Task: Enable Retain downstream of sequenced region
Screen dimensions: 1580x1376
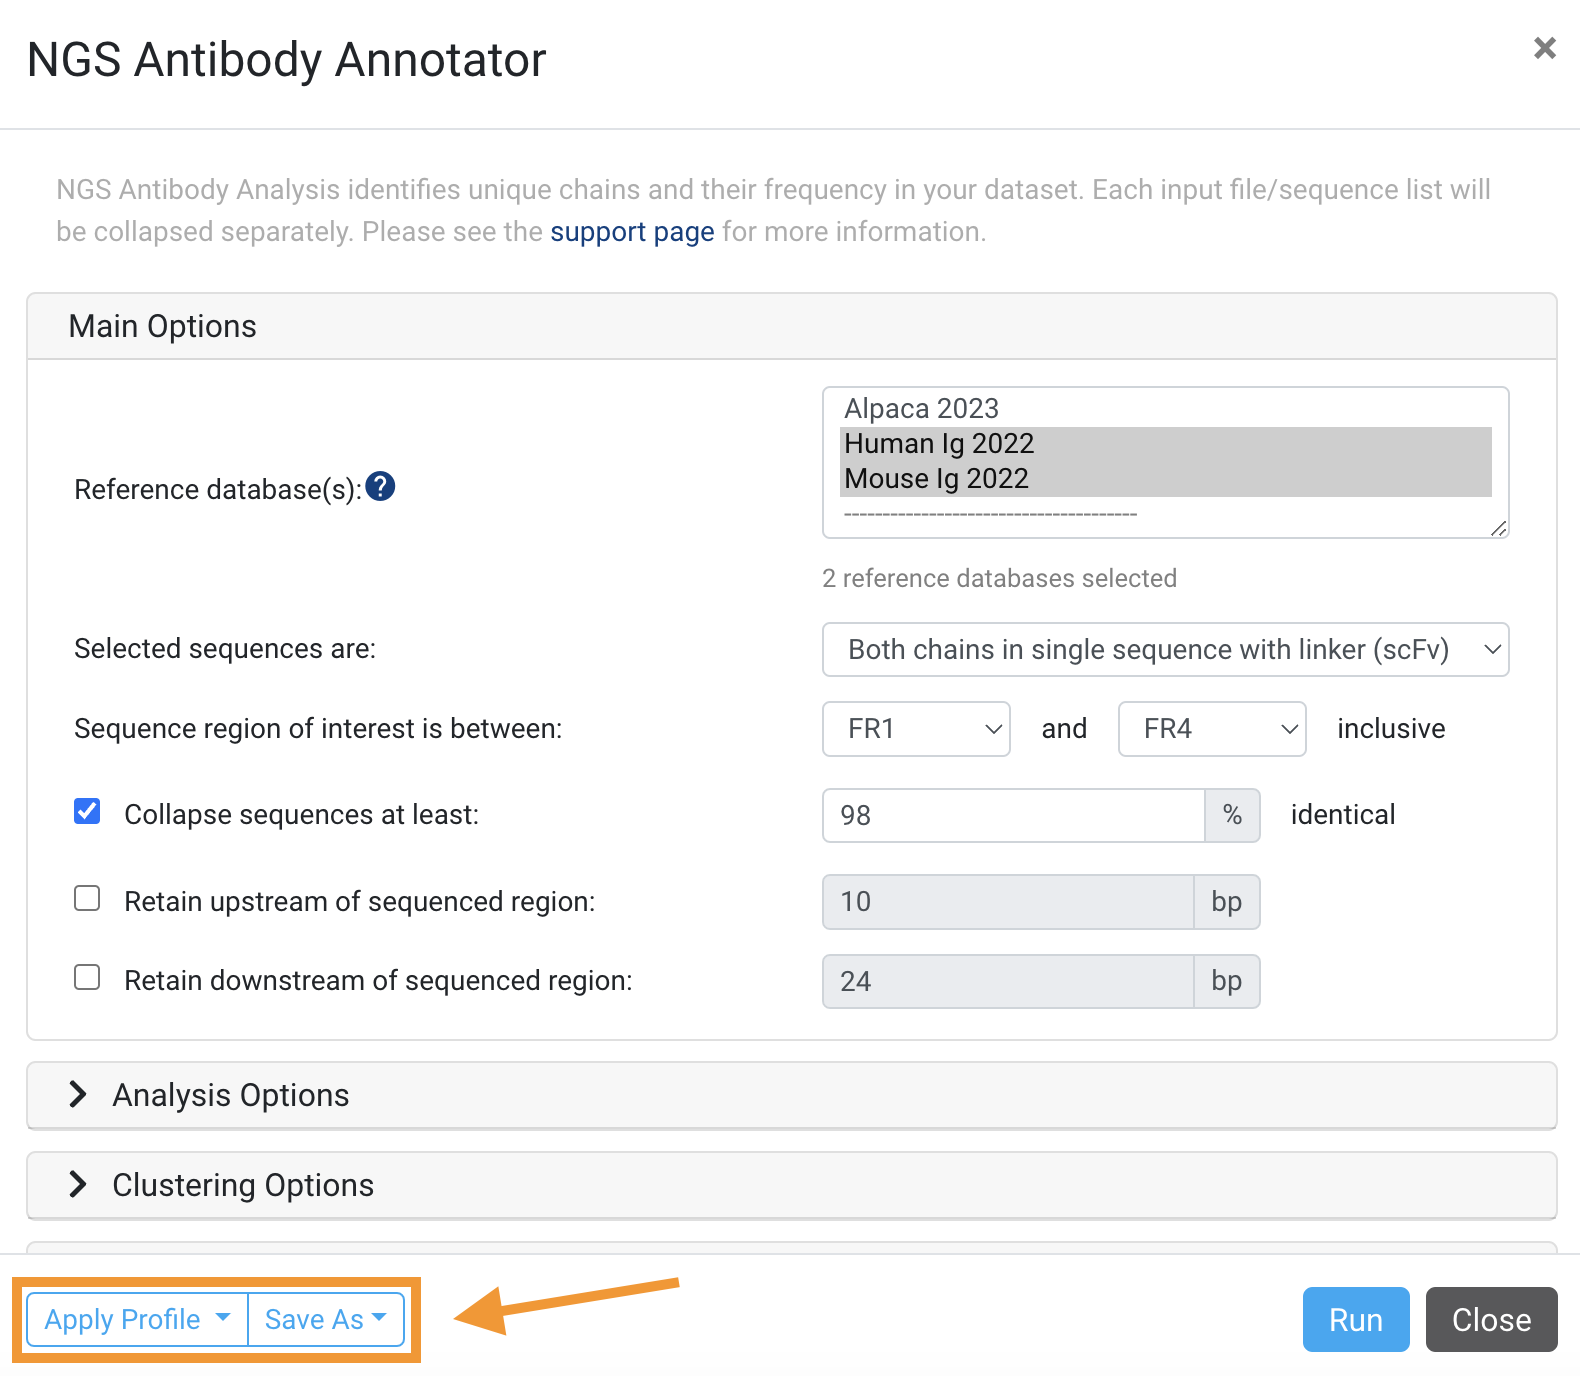Action: 87,977
